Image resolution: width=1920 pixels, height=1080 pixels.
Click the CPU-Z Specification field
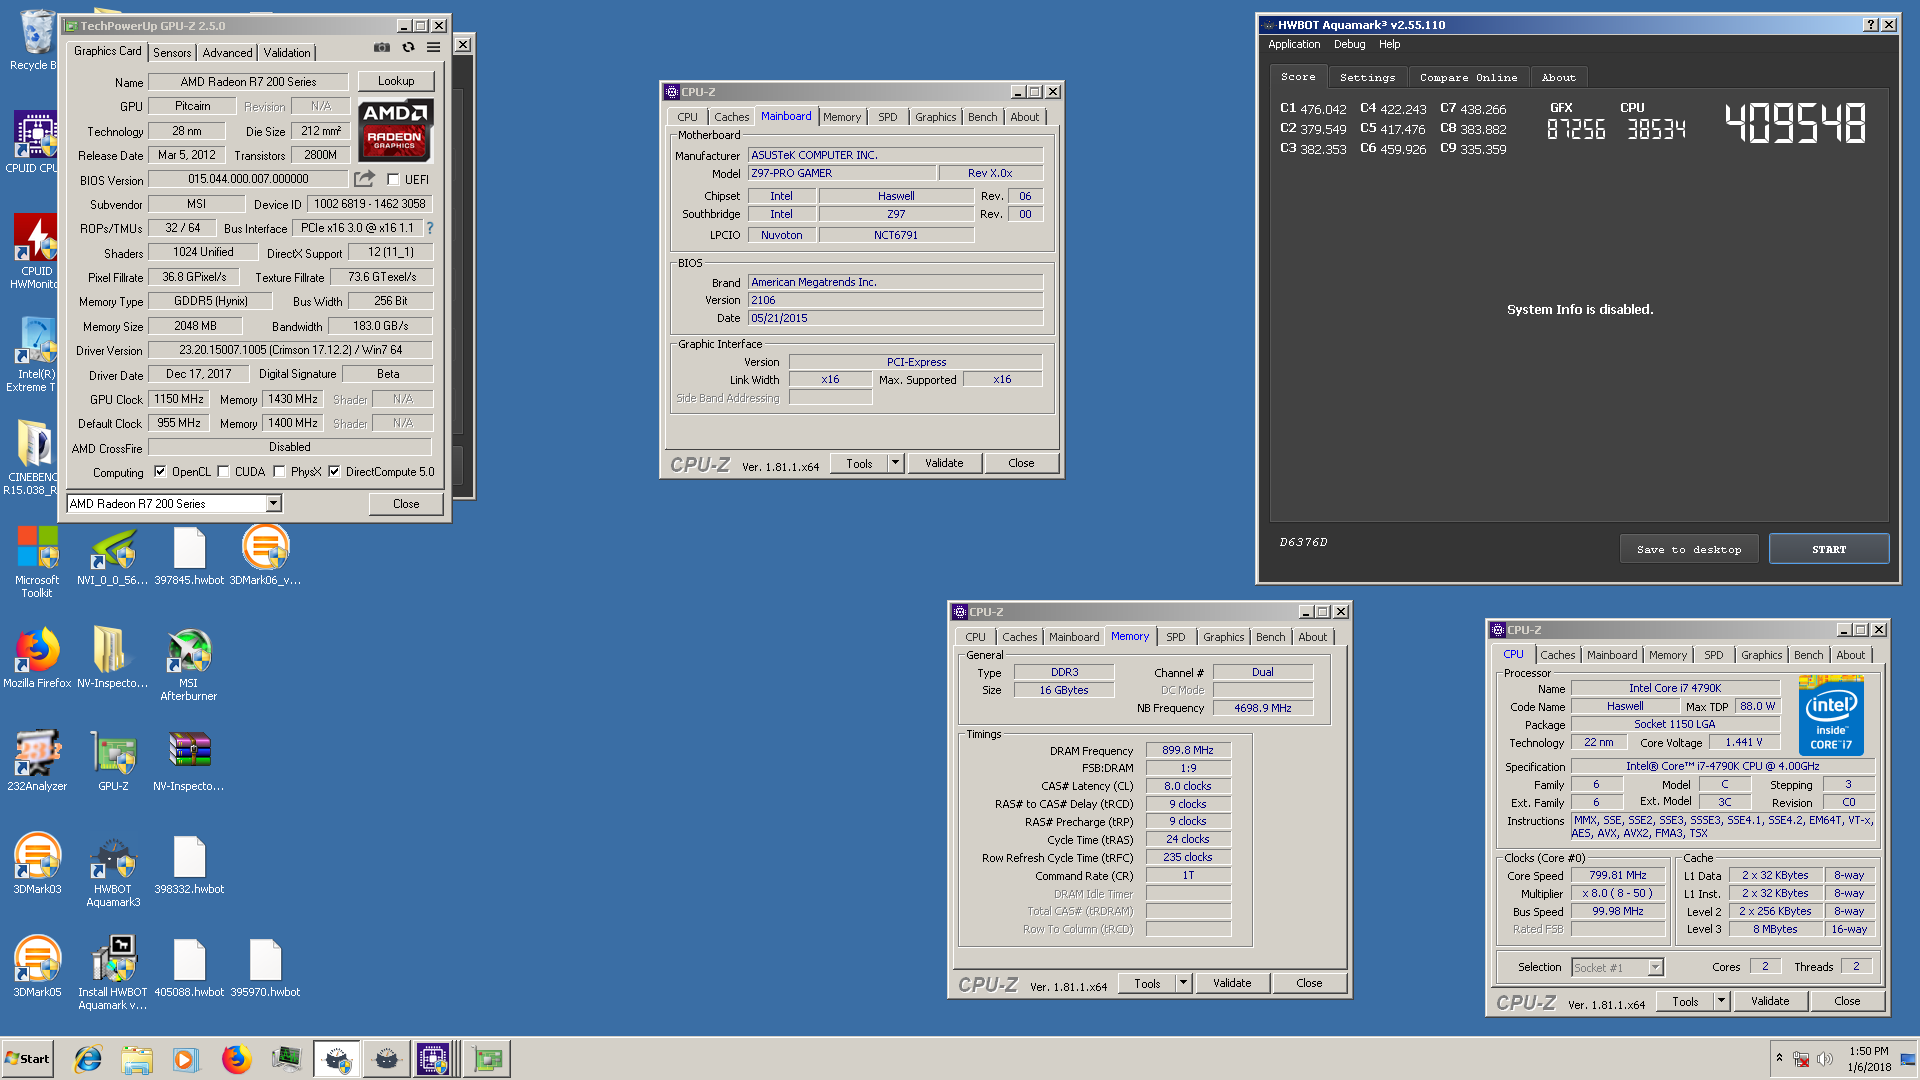[1722, 766]
